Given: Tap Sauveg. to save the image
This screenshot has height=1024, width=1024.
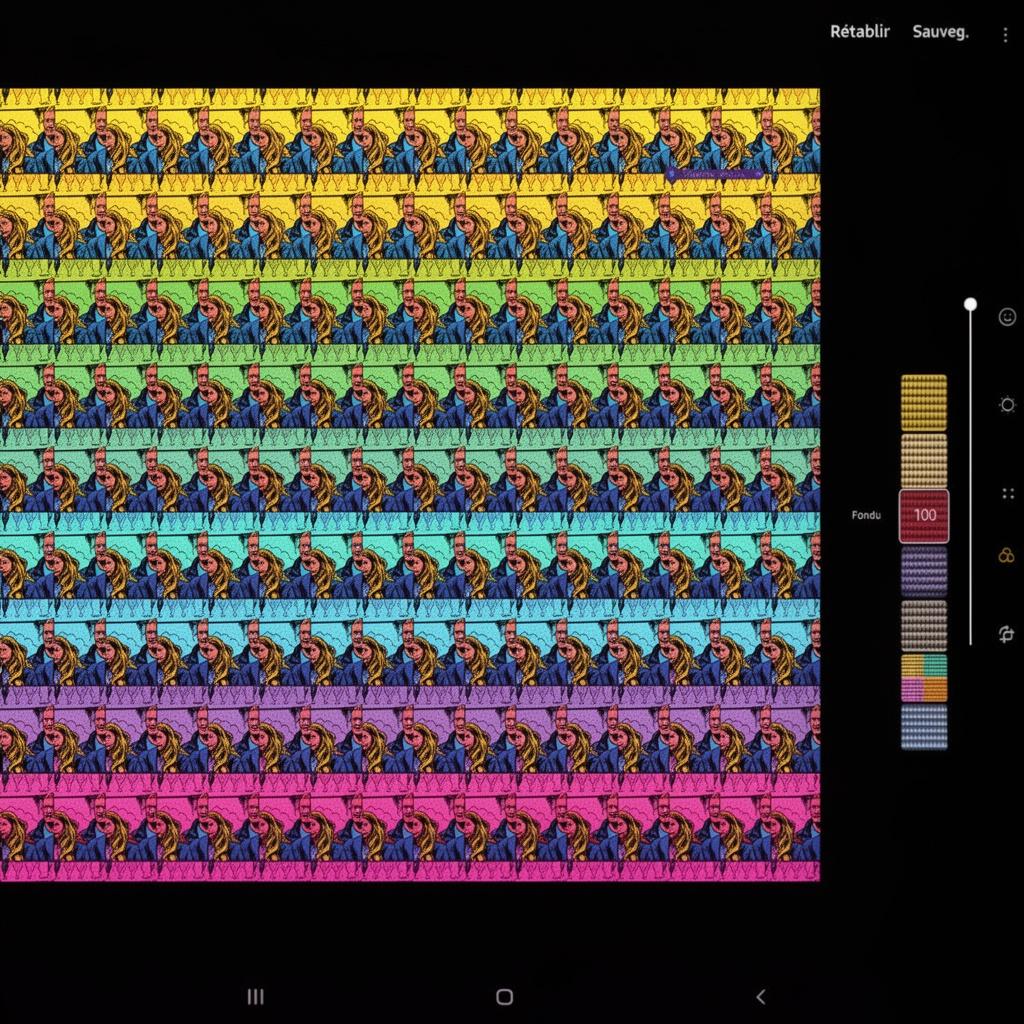Looking at the screenshot, I should [939, 31].
